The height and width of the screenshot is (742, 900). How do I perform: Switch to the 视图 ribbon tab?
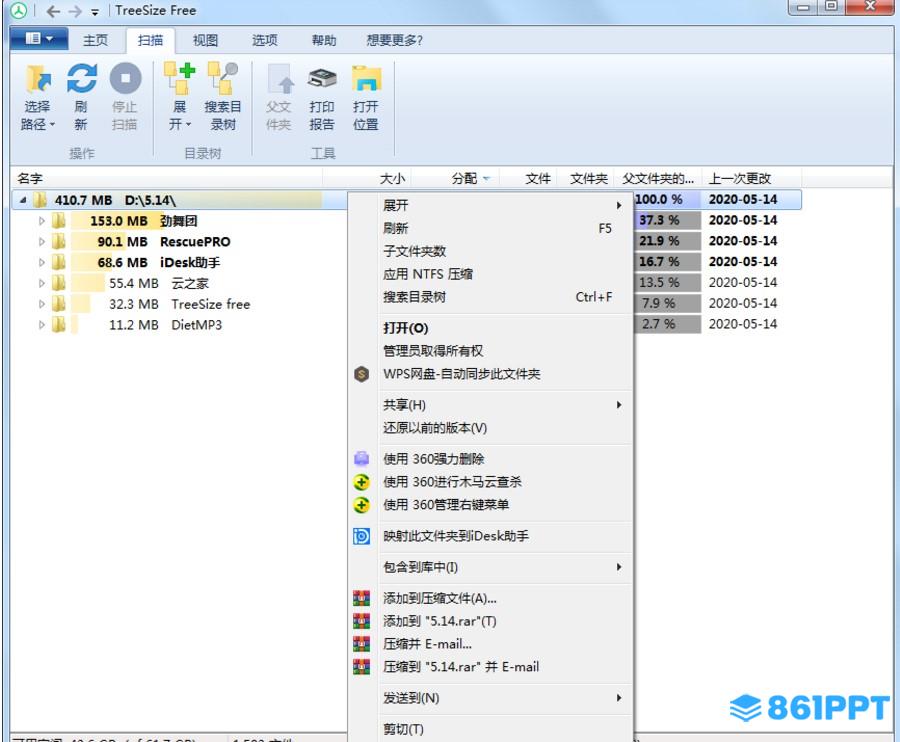pyautogui.click(x=205, y=40)
